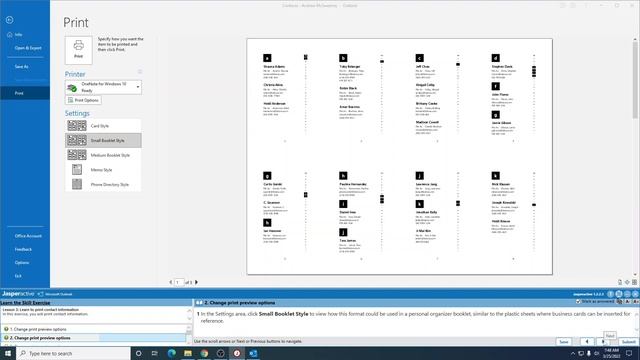The width and height of the screenshot is (640, 360).
Task: Click the Jasperactive round close icon
Action: tap(636, 294)
